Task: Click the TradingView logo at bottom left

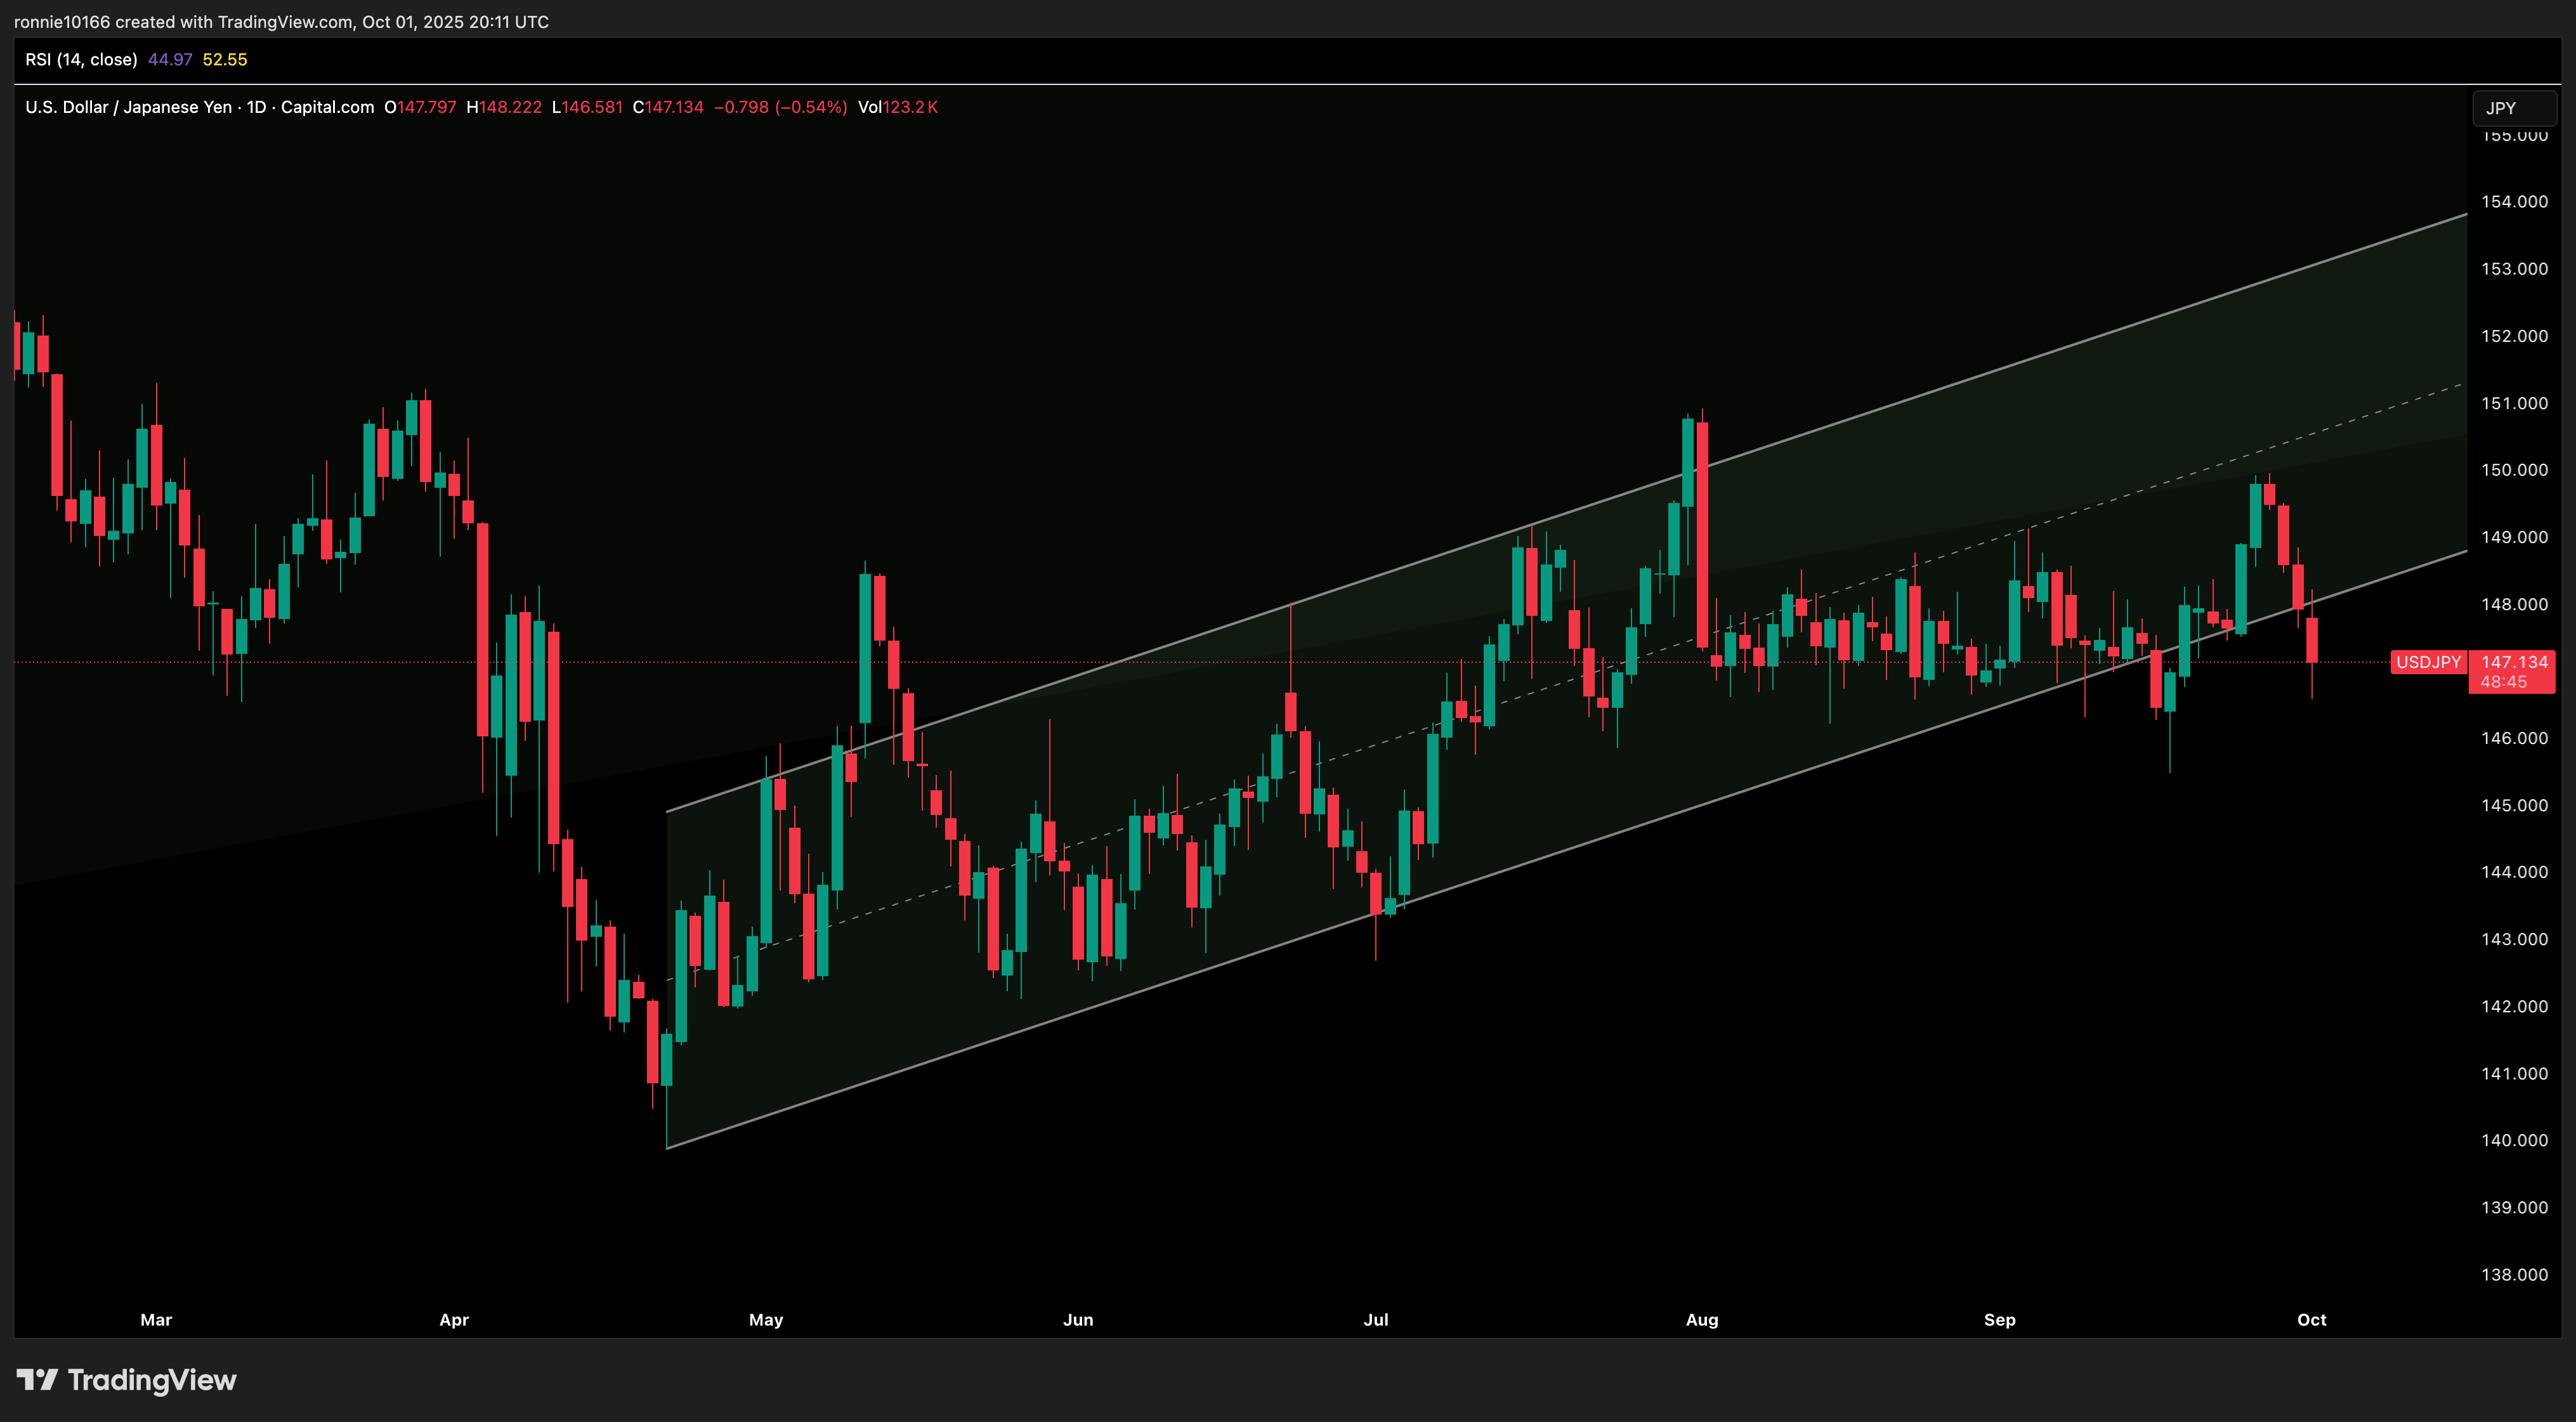Action: 127,1380
